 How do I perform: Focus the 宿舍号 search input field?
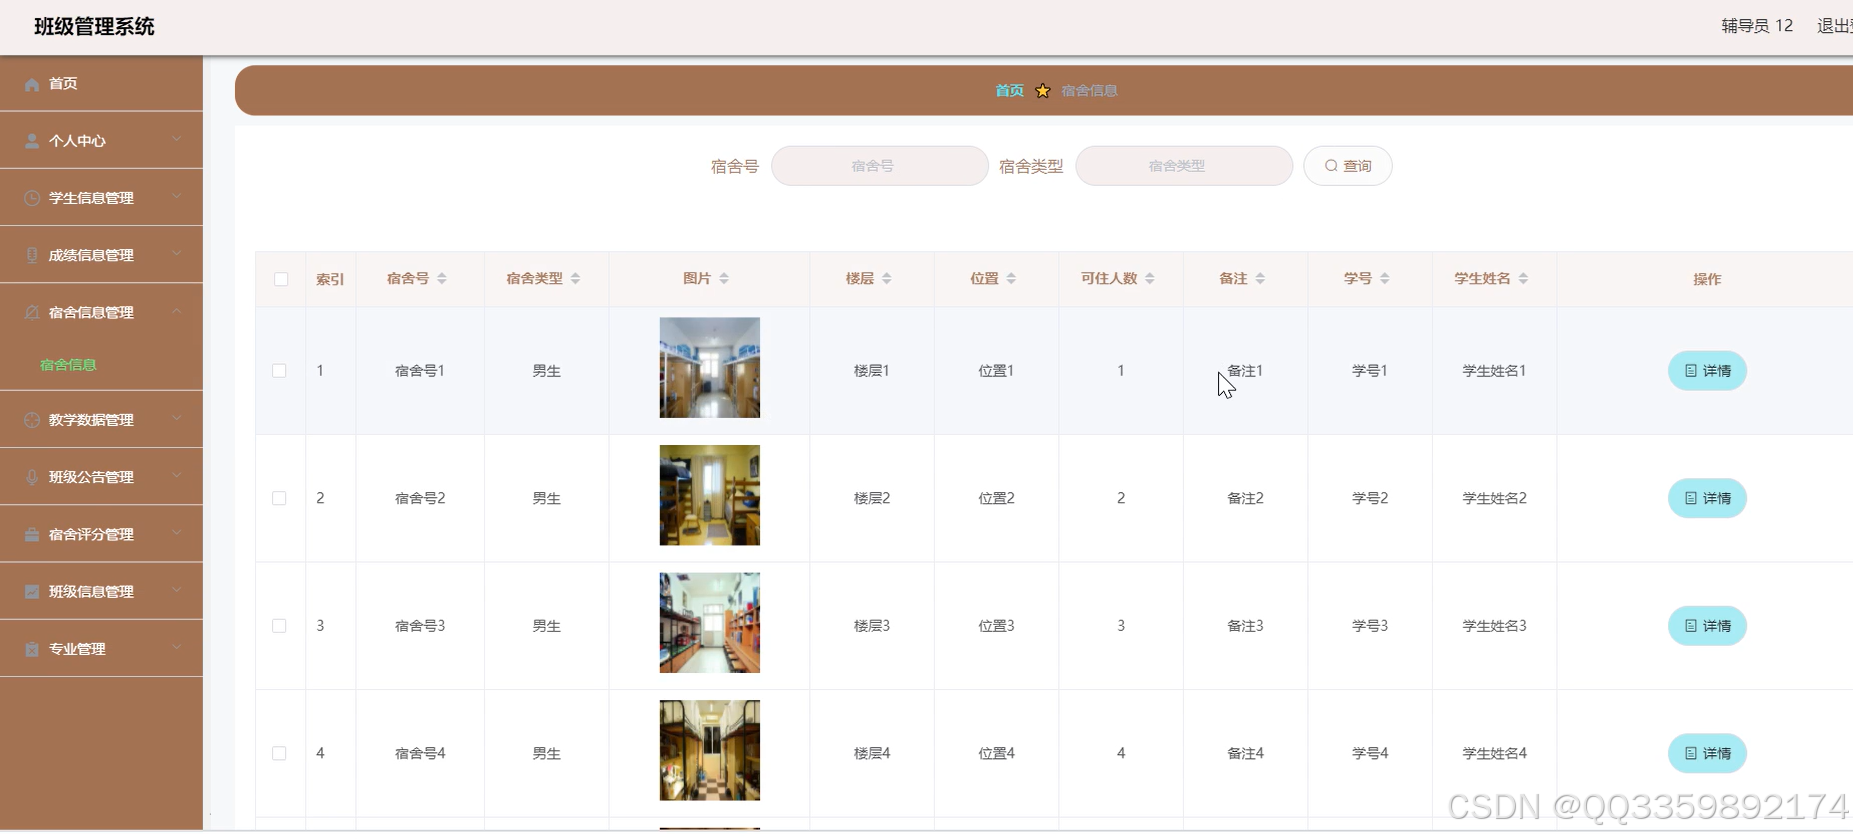(880, 166)
